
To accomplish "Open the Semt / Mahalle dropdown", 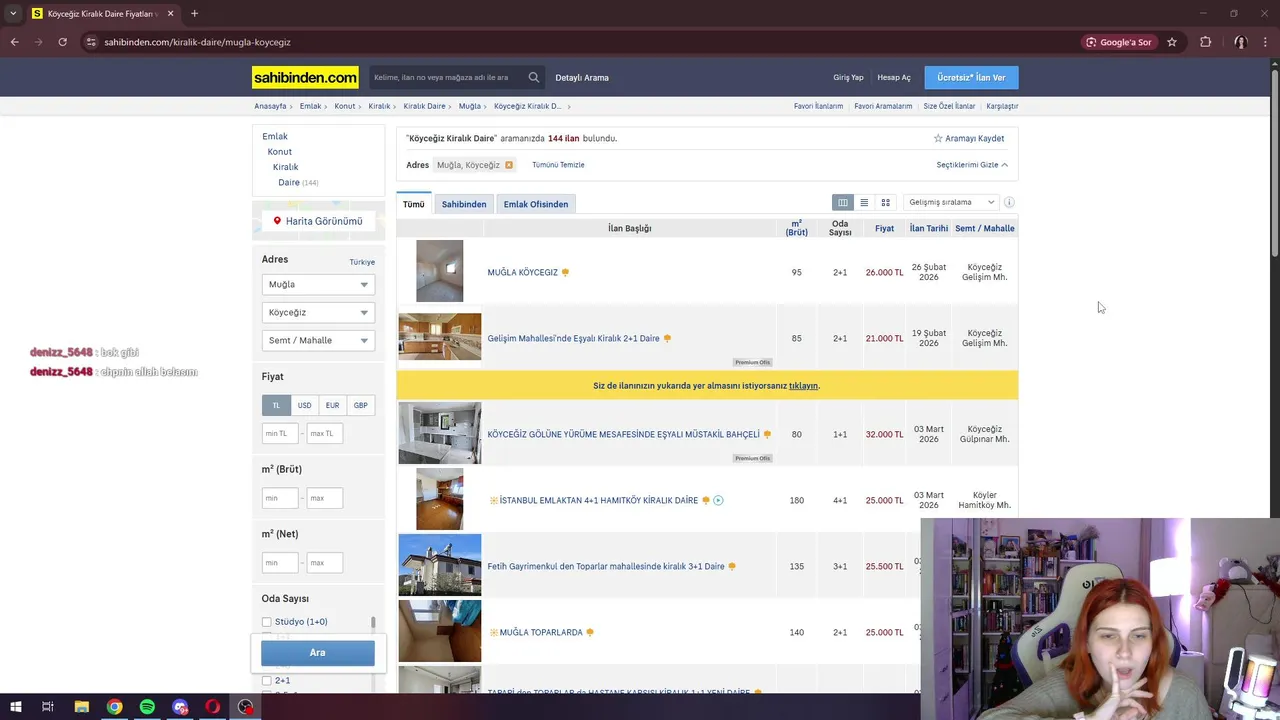I will pos(318,341).
